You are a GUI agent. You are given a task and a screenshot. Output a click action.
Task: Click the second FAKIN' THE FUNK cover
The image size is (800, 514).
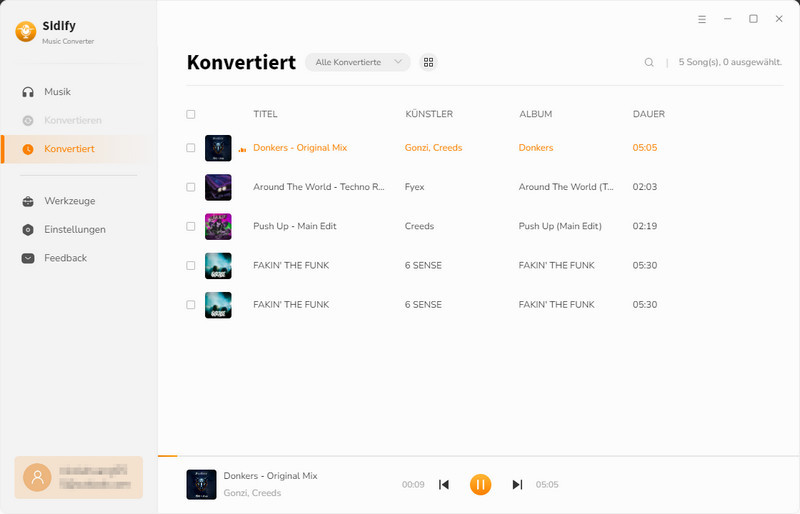point(218,305)
